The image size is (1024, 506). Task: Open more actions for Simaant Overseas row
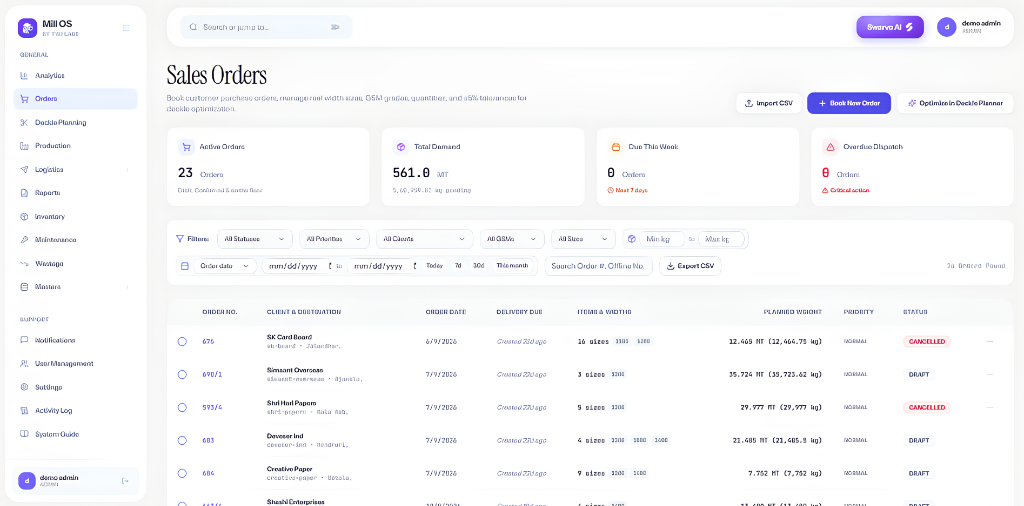click(x=990, y=374)
